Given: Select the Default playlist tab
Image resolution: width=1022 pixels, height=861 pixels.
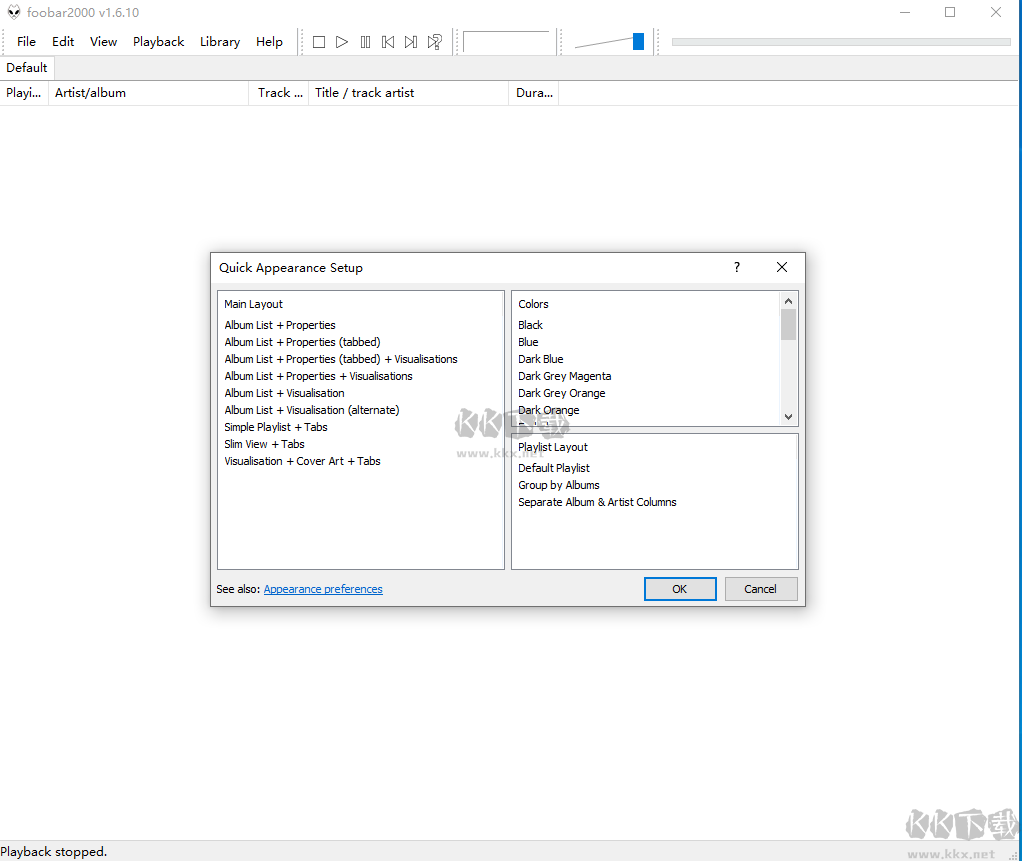Looking at the screenshot, I should [x=27, y=68].
